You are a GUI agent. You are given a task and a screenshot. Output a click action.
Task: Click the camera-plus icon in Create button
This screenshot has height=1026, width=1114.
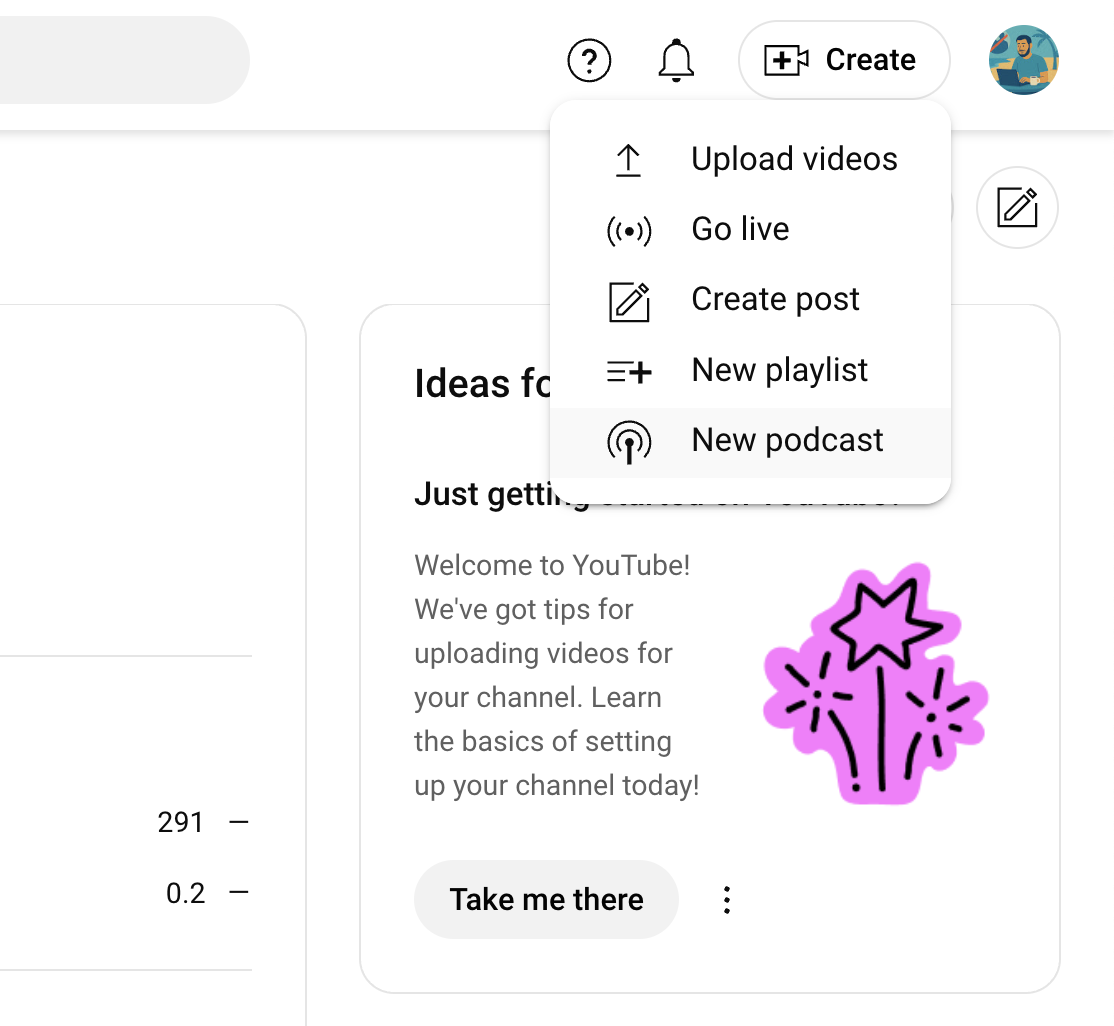(x=786, y=60)
